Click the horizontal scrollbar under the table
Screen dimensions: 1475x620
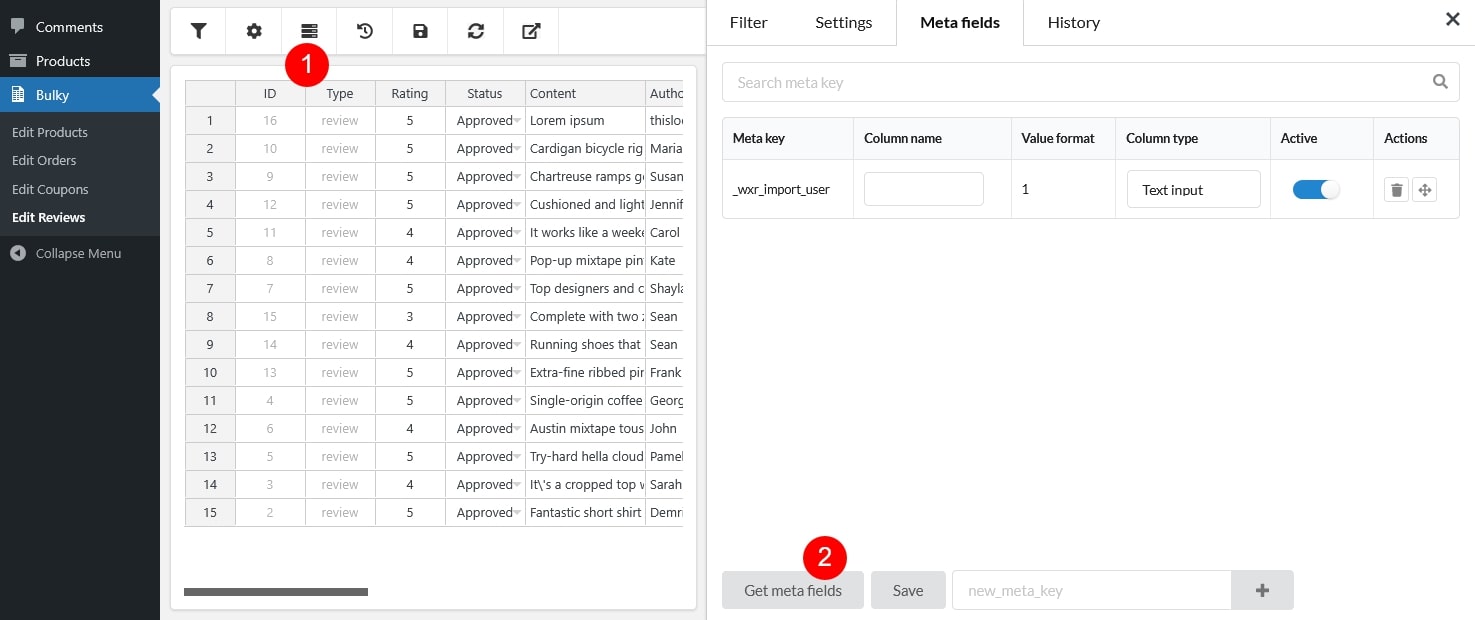pyautogui.click(x=276, y=592)
